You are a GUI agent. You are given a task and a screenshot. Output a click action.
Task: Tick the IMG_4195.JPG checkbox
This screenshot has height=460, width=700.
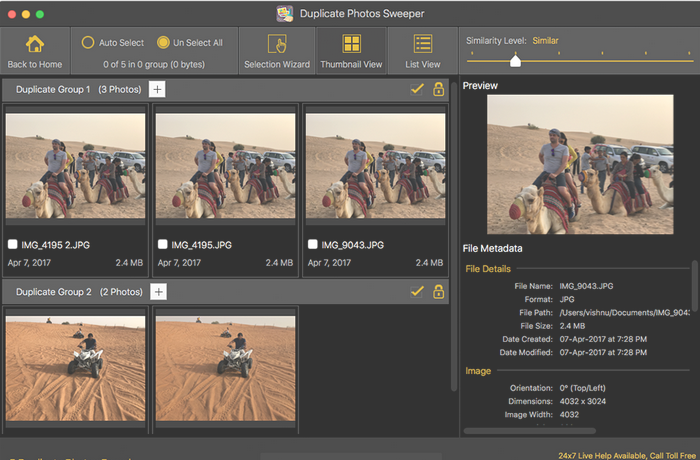tap(162, 244)
